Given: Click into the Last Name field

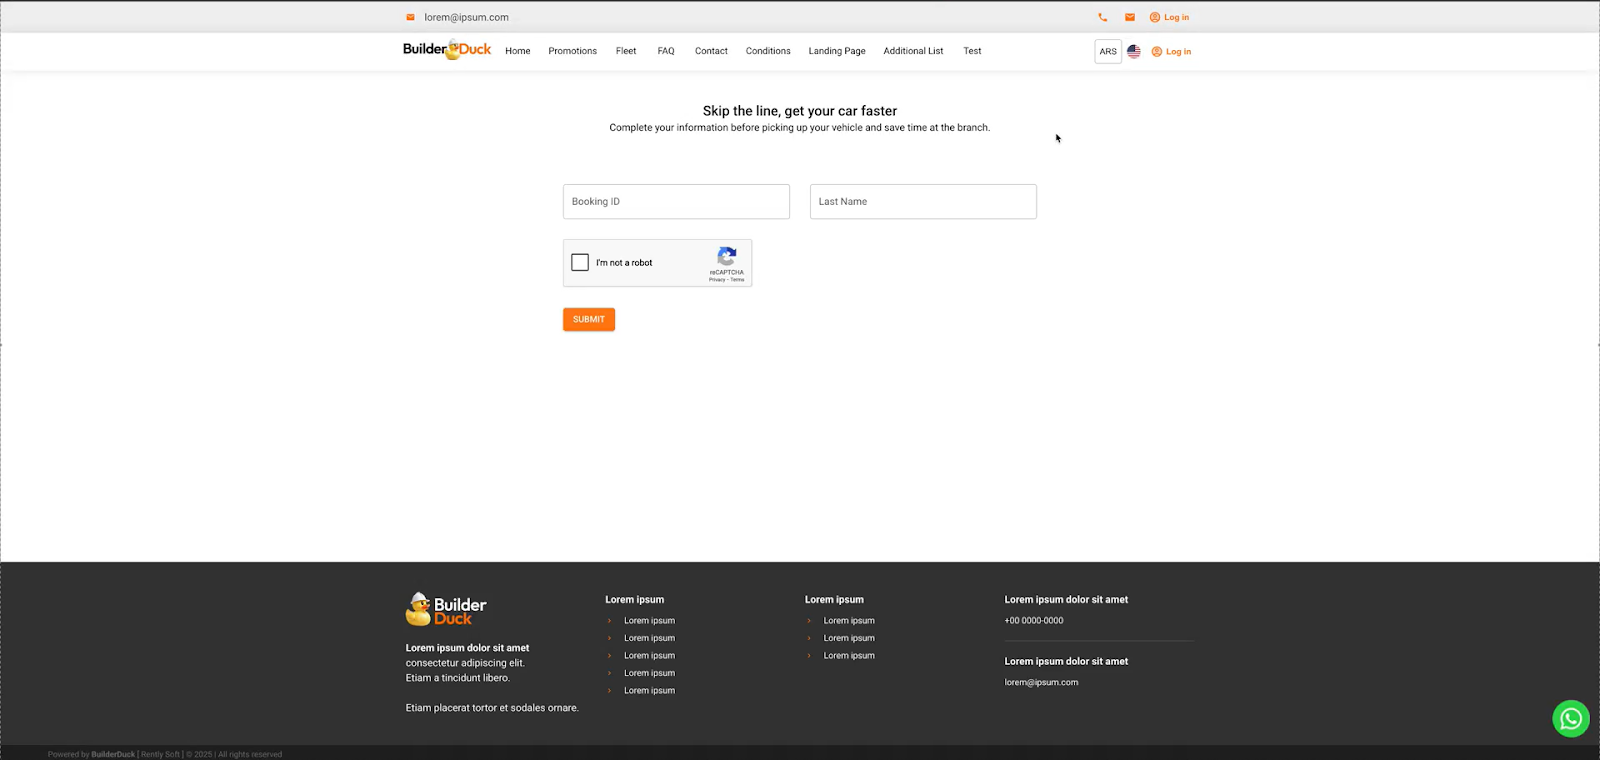Looking at the screenshot, I should 922,201.
